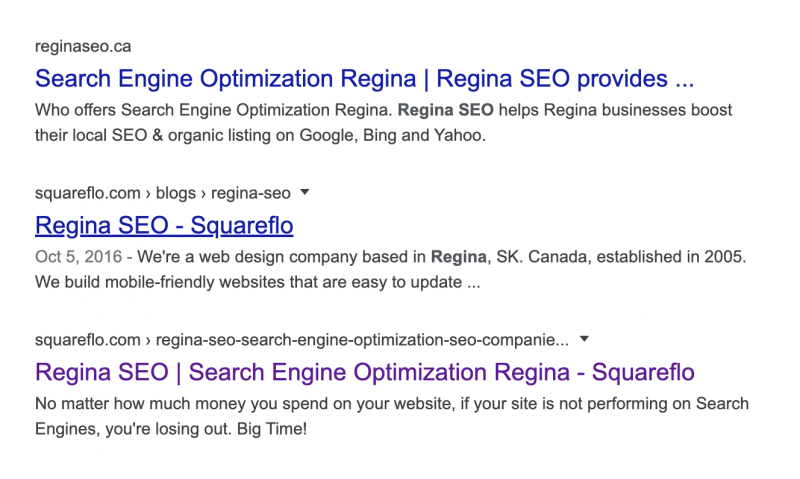This screenshot has width=800, height=479.
Task: Click the bold Regina SEO text in first snippet
Action: (x=445, y=110)
